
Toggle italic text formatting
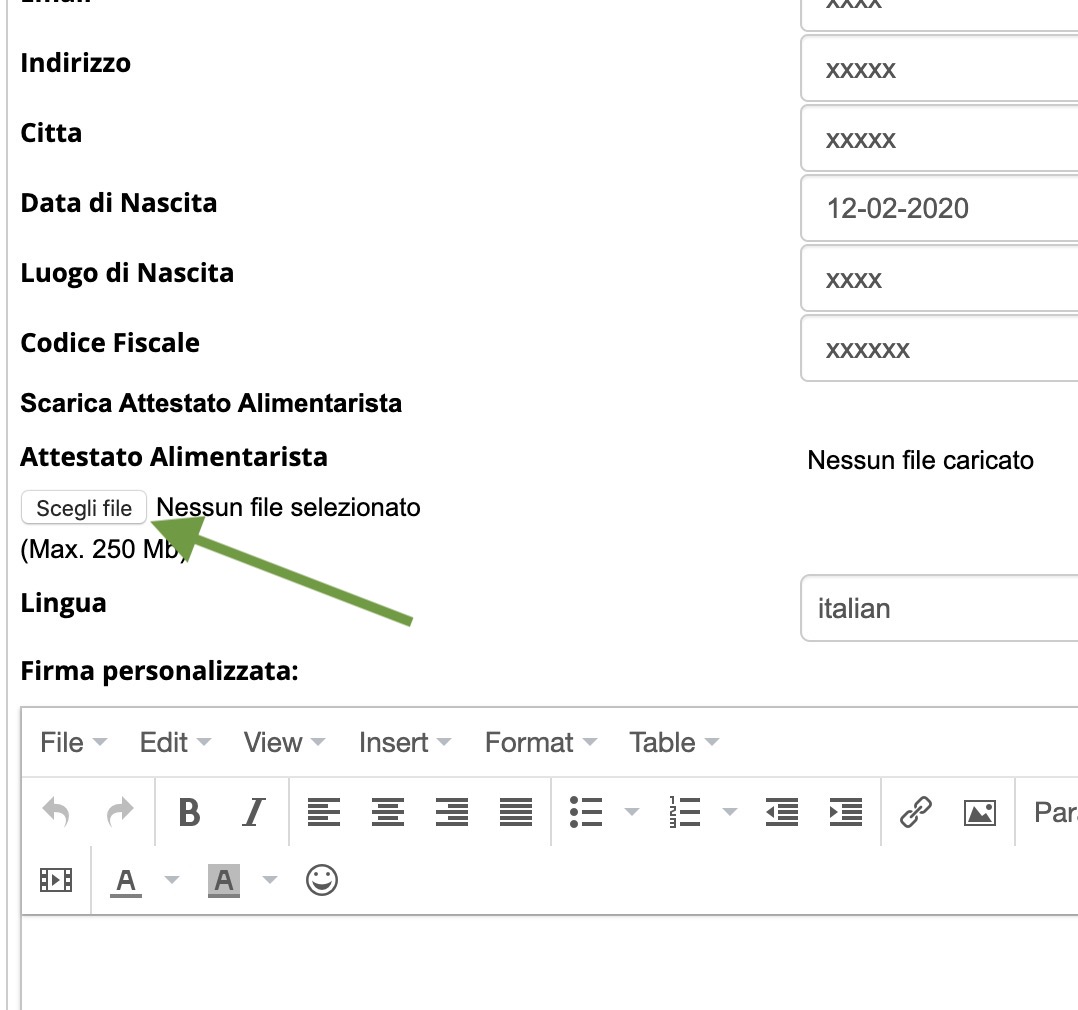(x=254, y=812)
